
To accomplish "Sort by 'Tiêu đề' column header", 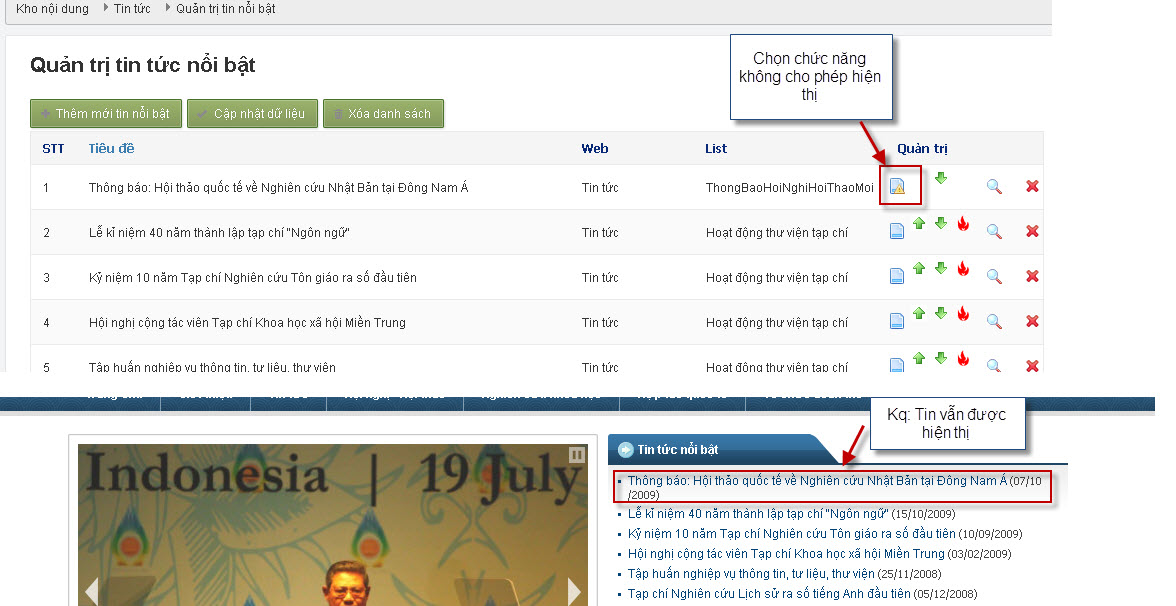I will click(111, 149).
